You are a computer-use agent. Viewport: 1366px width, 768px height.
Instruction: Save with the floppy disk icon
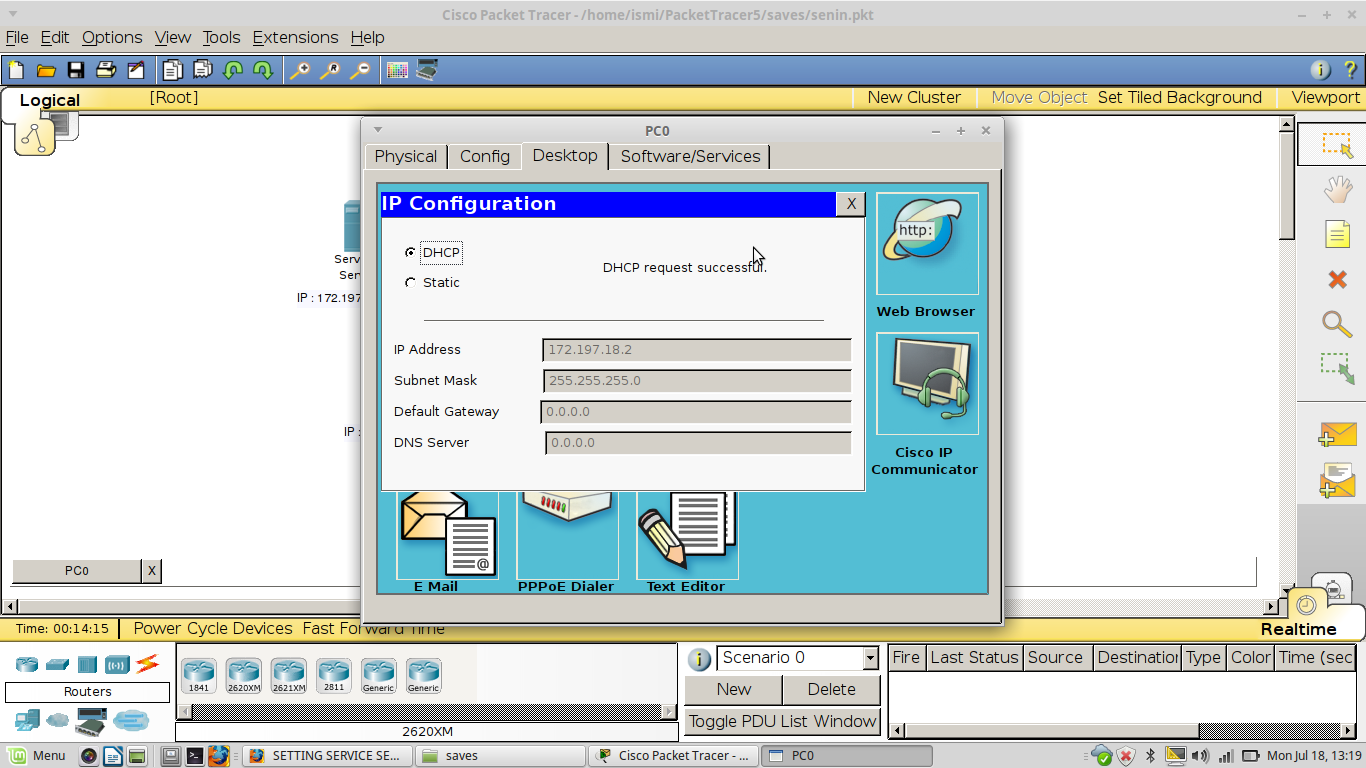click(x=75, y=70)
